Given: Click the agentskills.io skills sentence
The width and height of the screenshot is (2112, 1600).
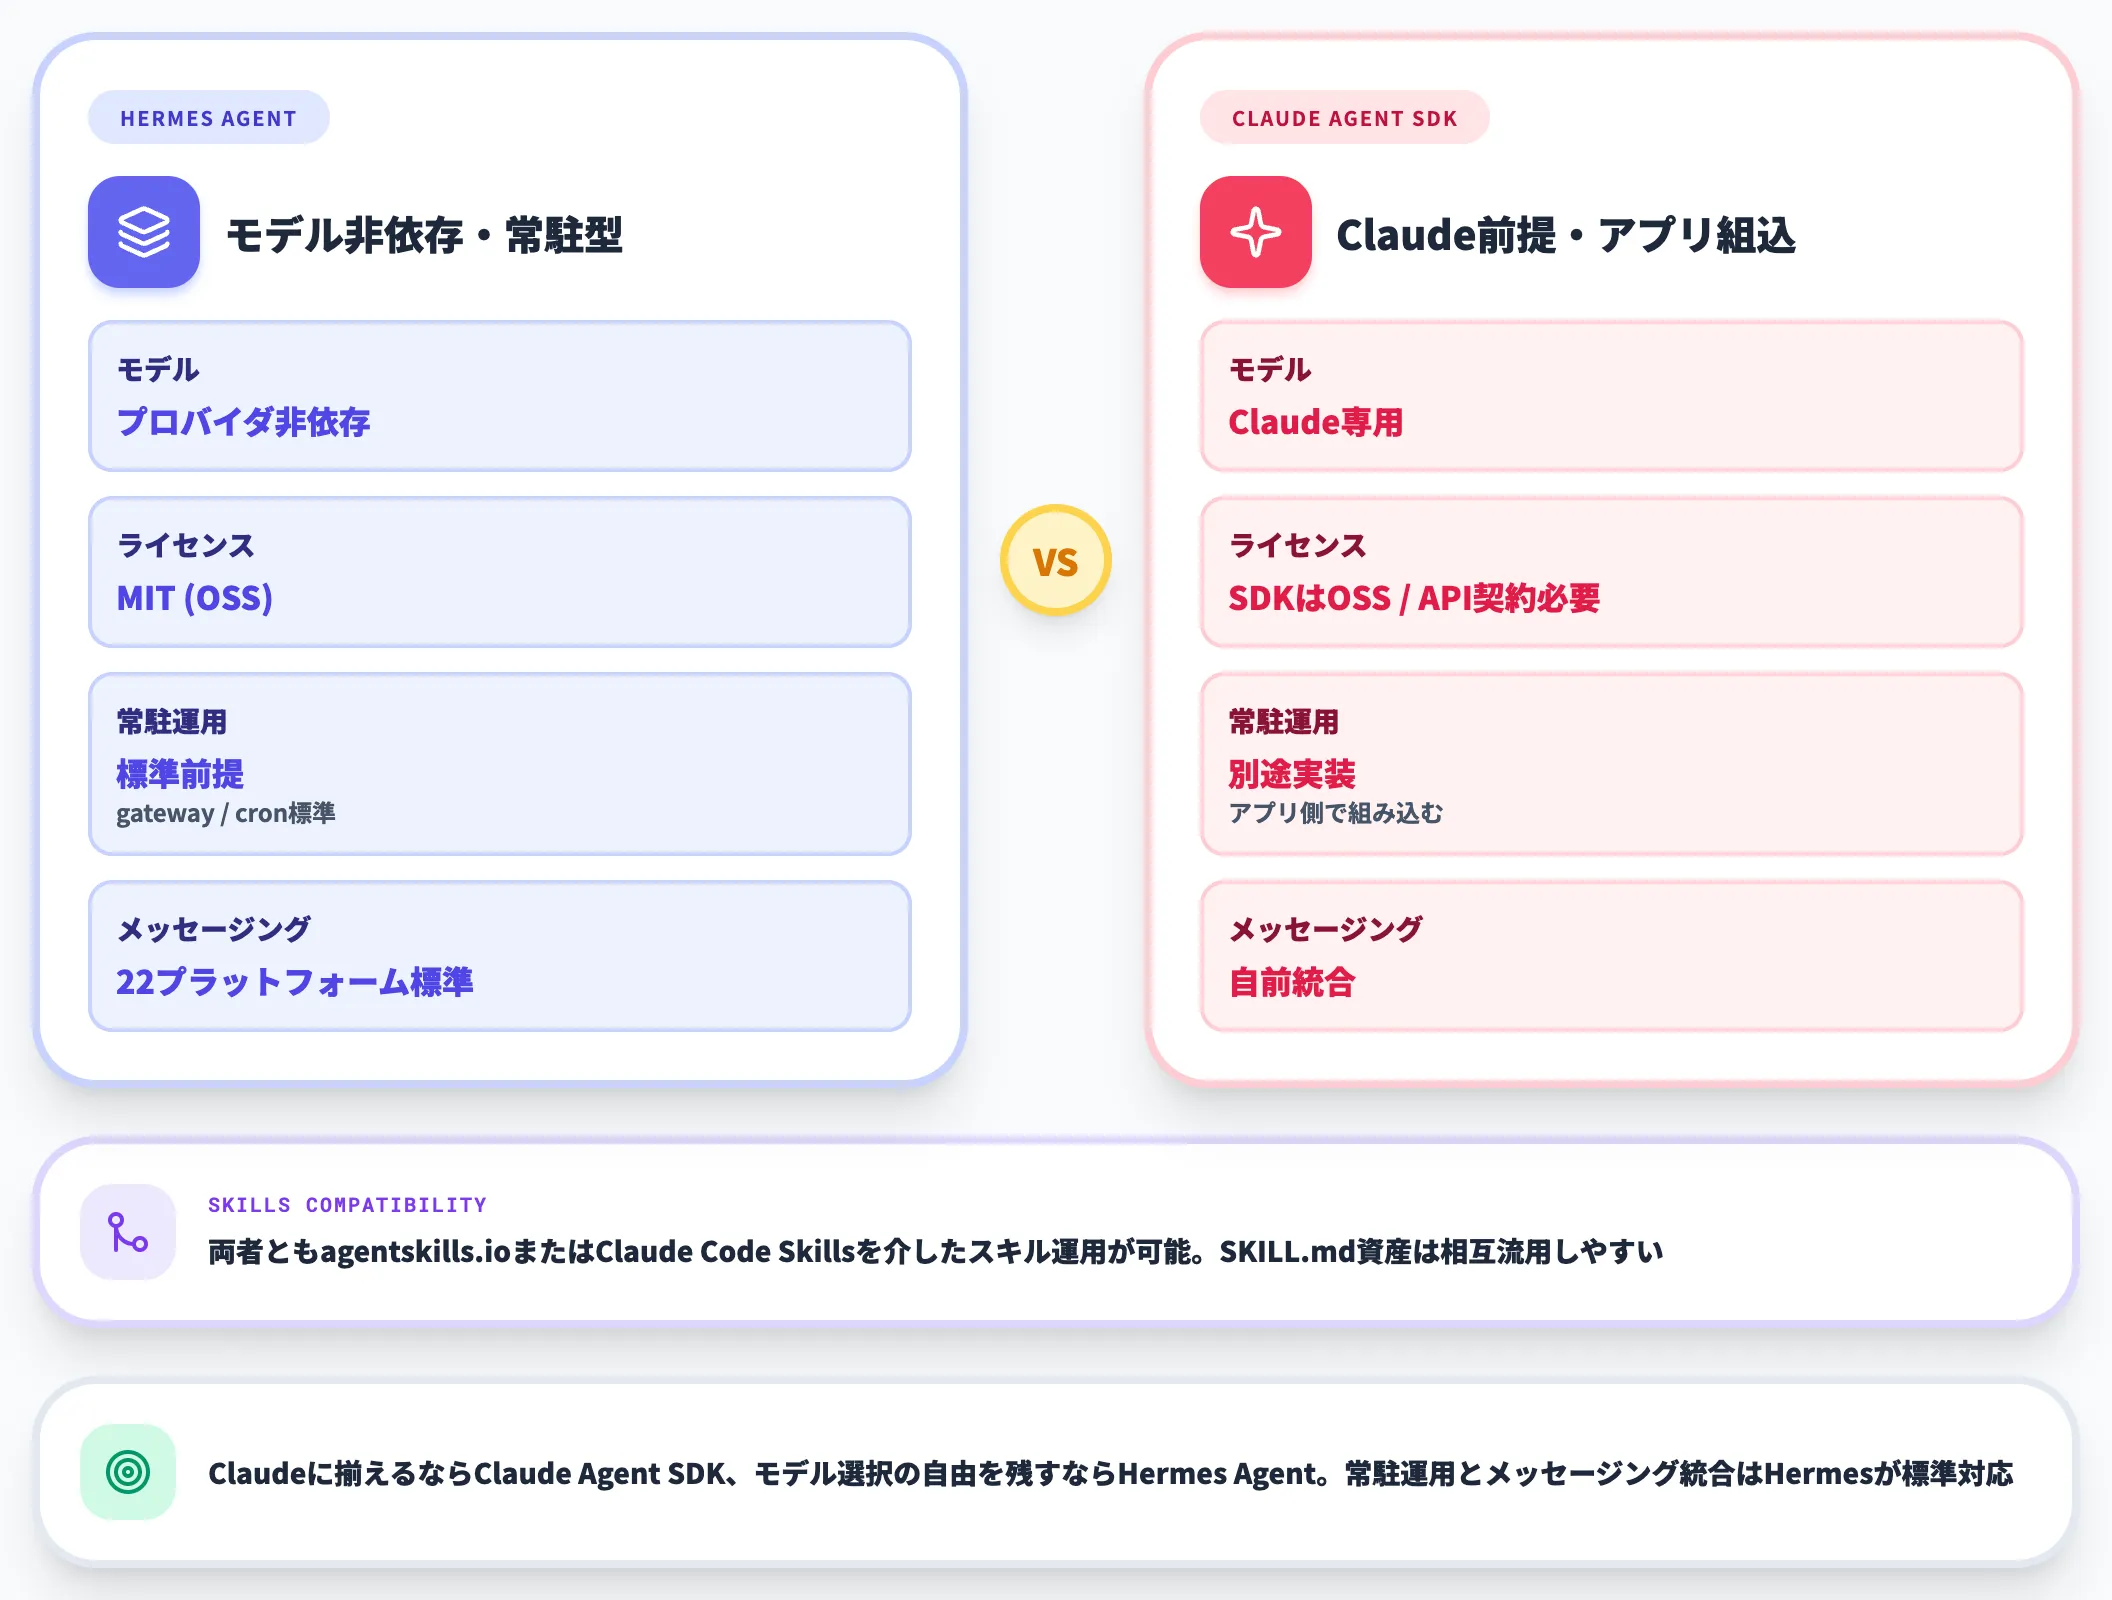Looking at the screenshot, I should (x=936, y=1252).
